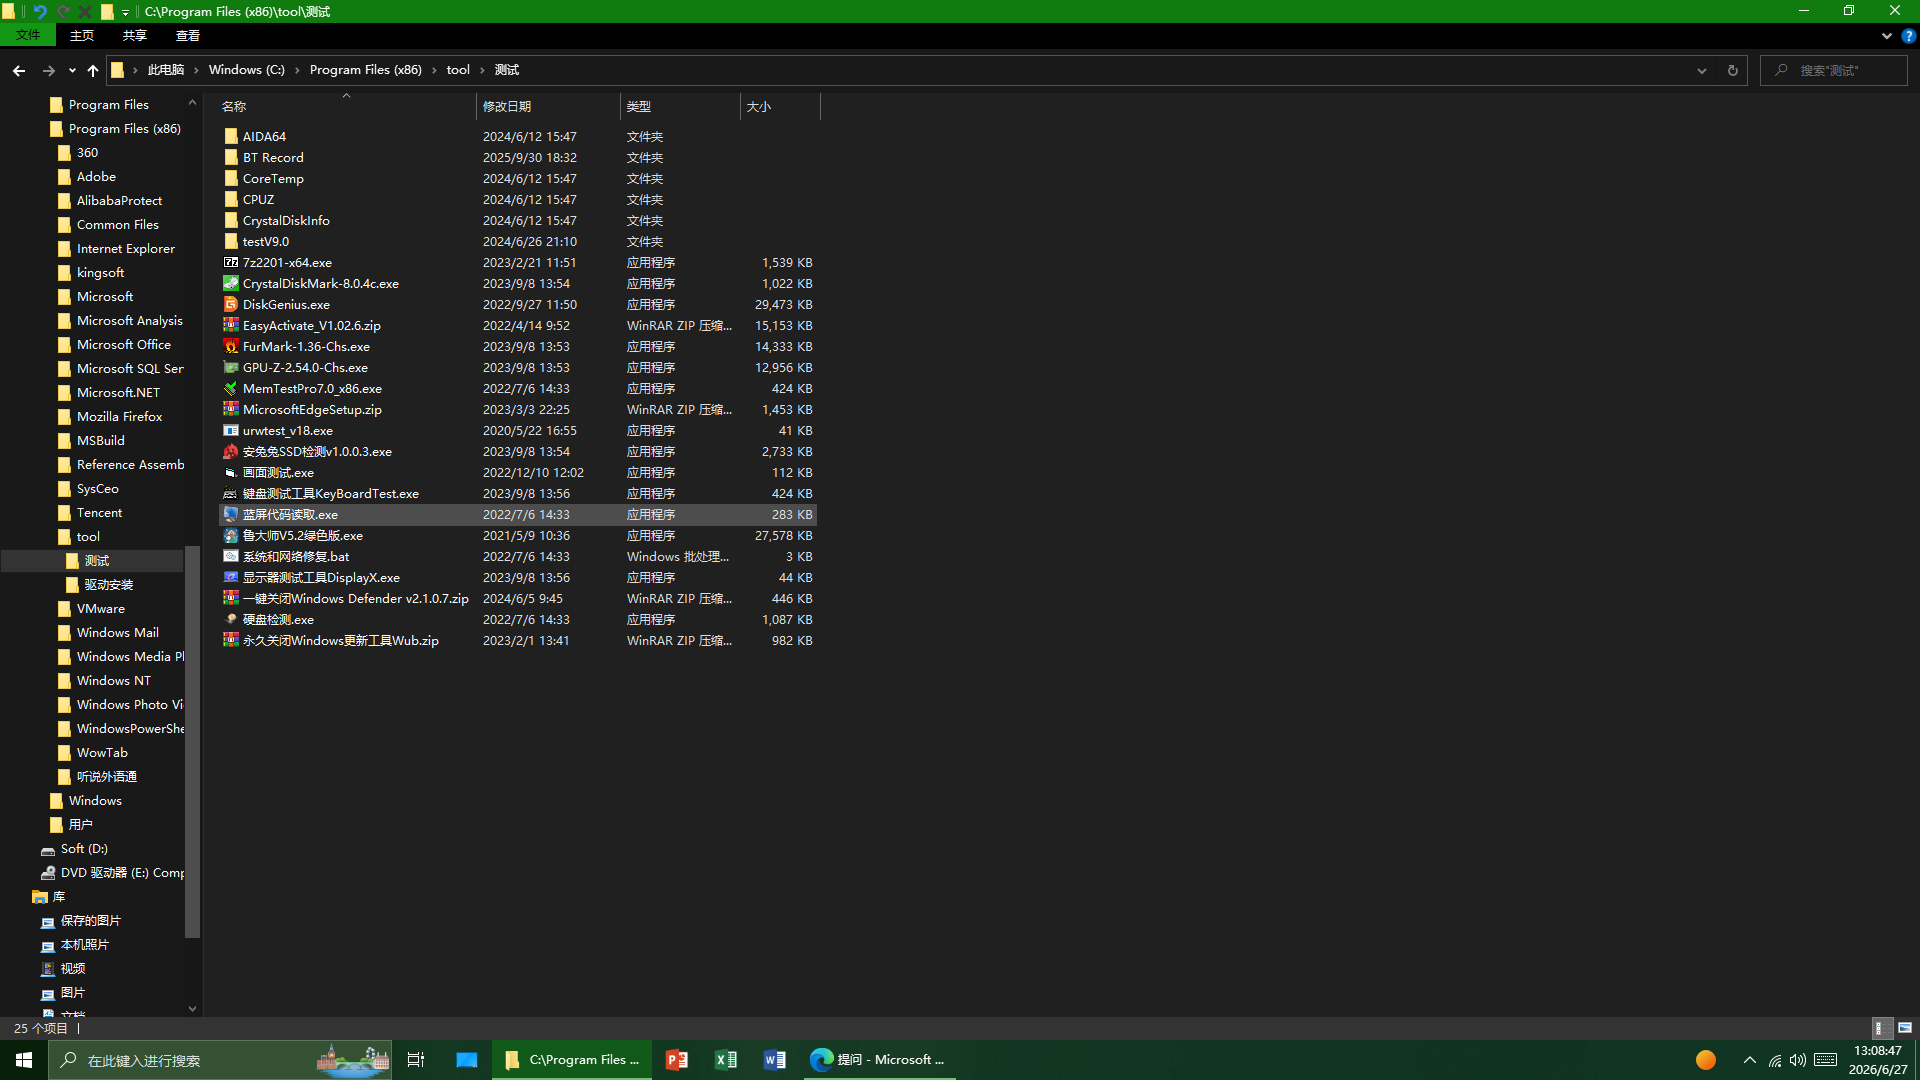Click the tool breadcrumb in address bar
The image size is (1920, 1080).
pos(458,70)
